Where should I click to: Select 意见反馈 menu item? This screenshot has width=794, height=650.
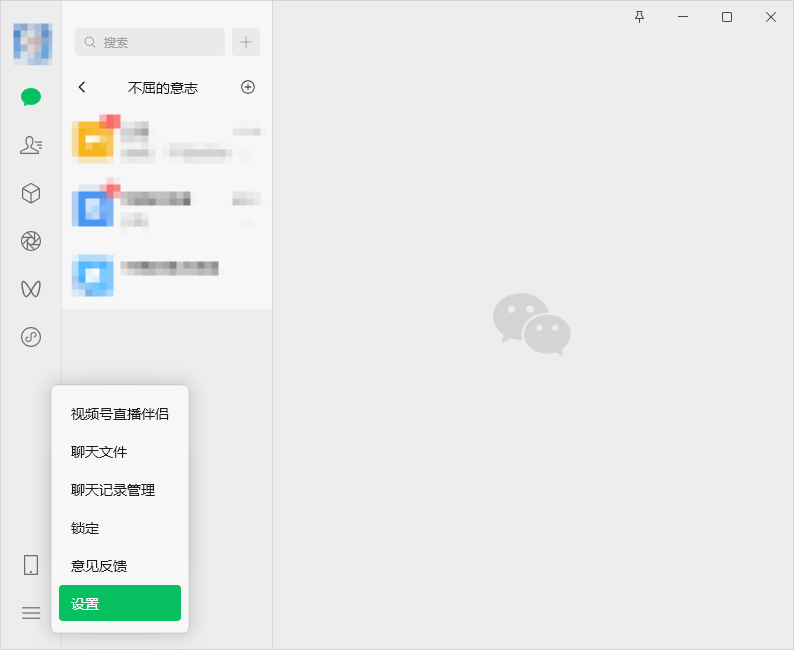[120, 566]
